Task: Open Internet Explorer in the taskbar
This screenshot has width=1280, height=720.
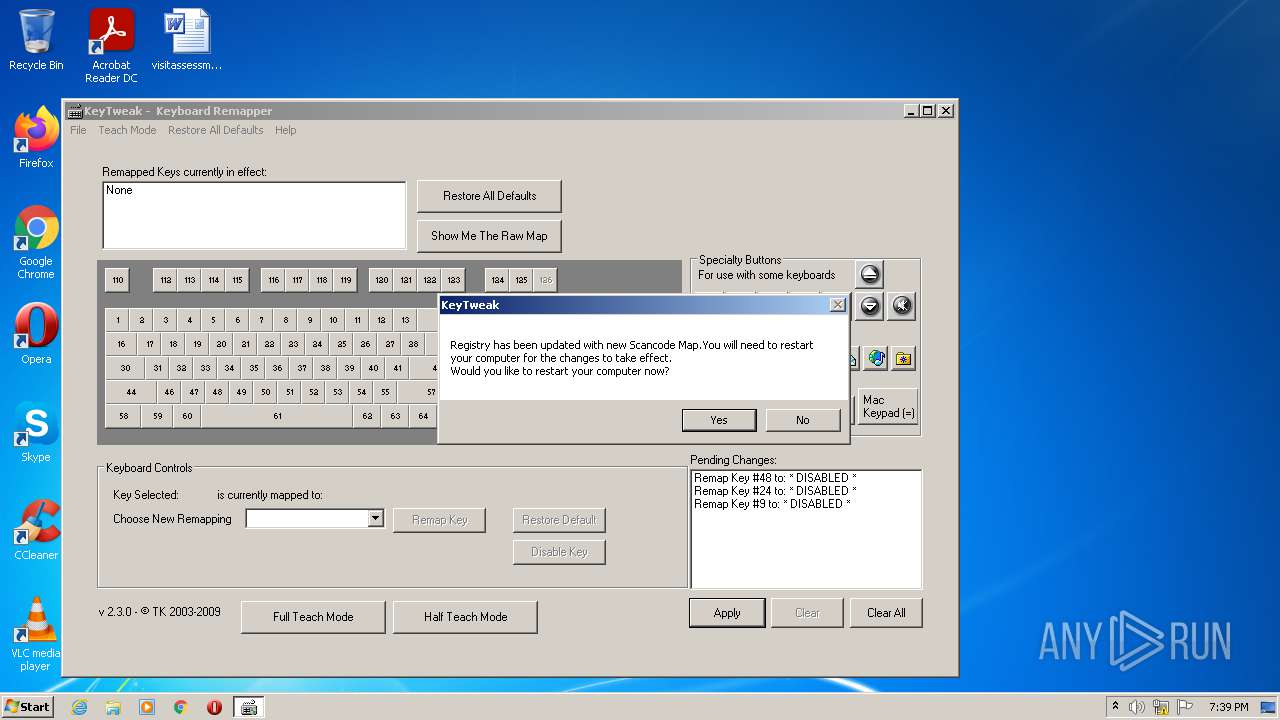Action: click(79, 707)
